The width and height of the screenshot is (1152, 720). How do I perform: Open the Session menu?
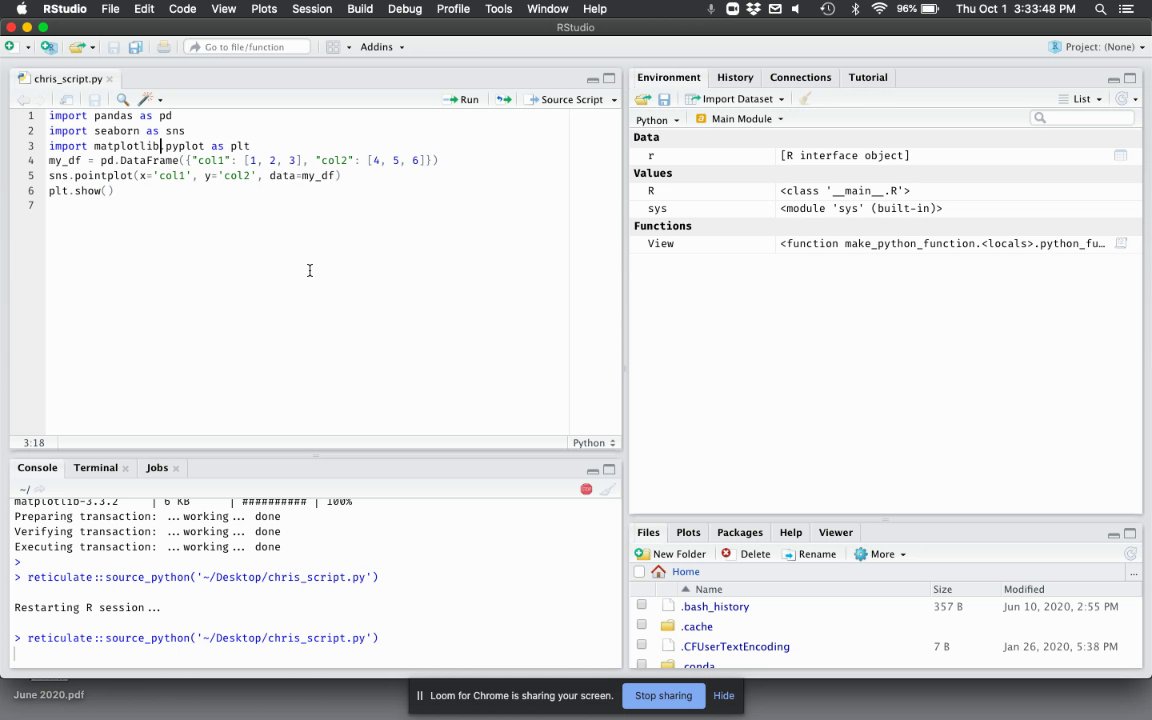coord(312,9)
